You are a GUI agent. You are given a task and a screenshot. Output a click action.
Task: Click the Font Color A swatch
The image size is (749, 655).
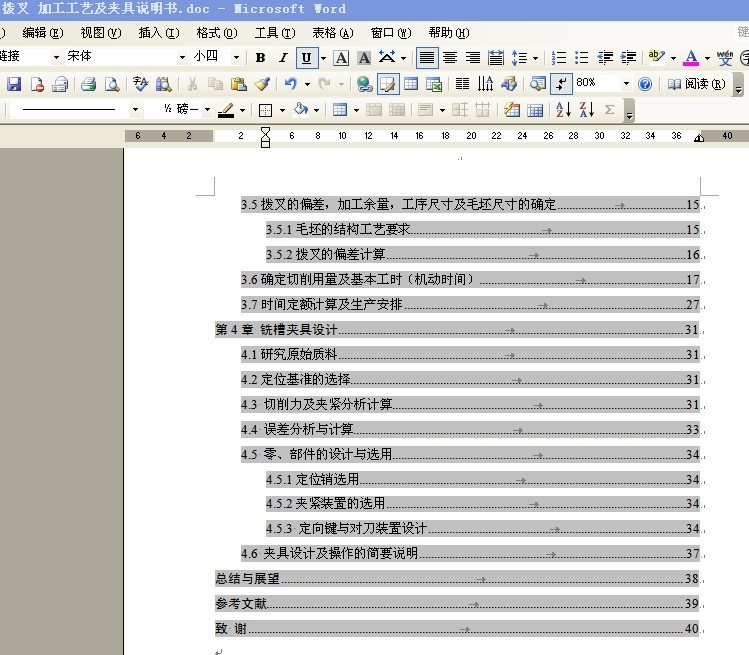[x=691, y=58]
